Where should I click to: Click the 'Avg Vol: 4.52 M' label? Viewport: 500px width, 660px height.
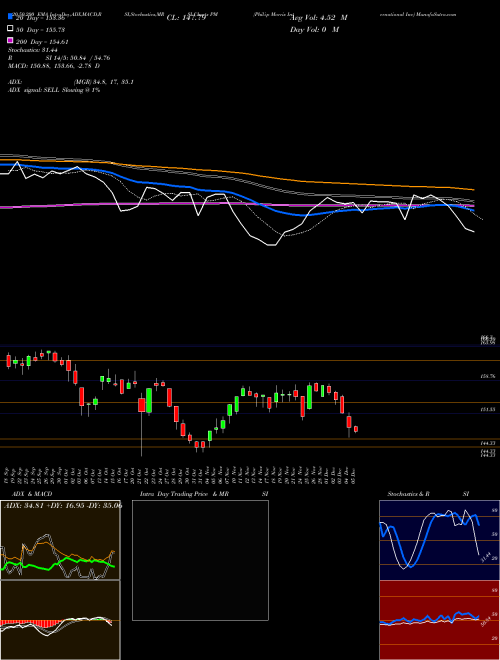(319, 18)
